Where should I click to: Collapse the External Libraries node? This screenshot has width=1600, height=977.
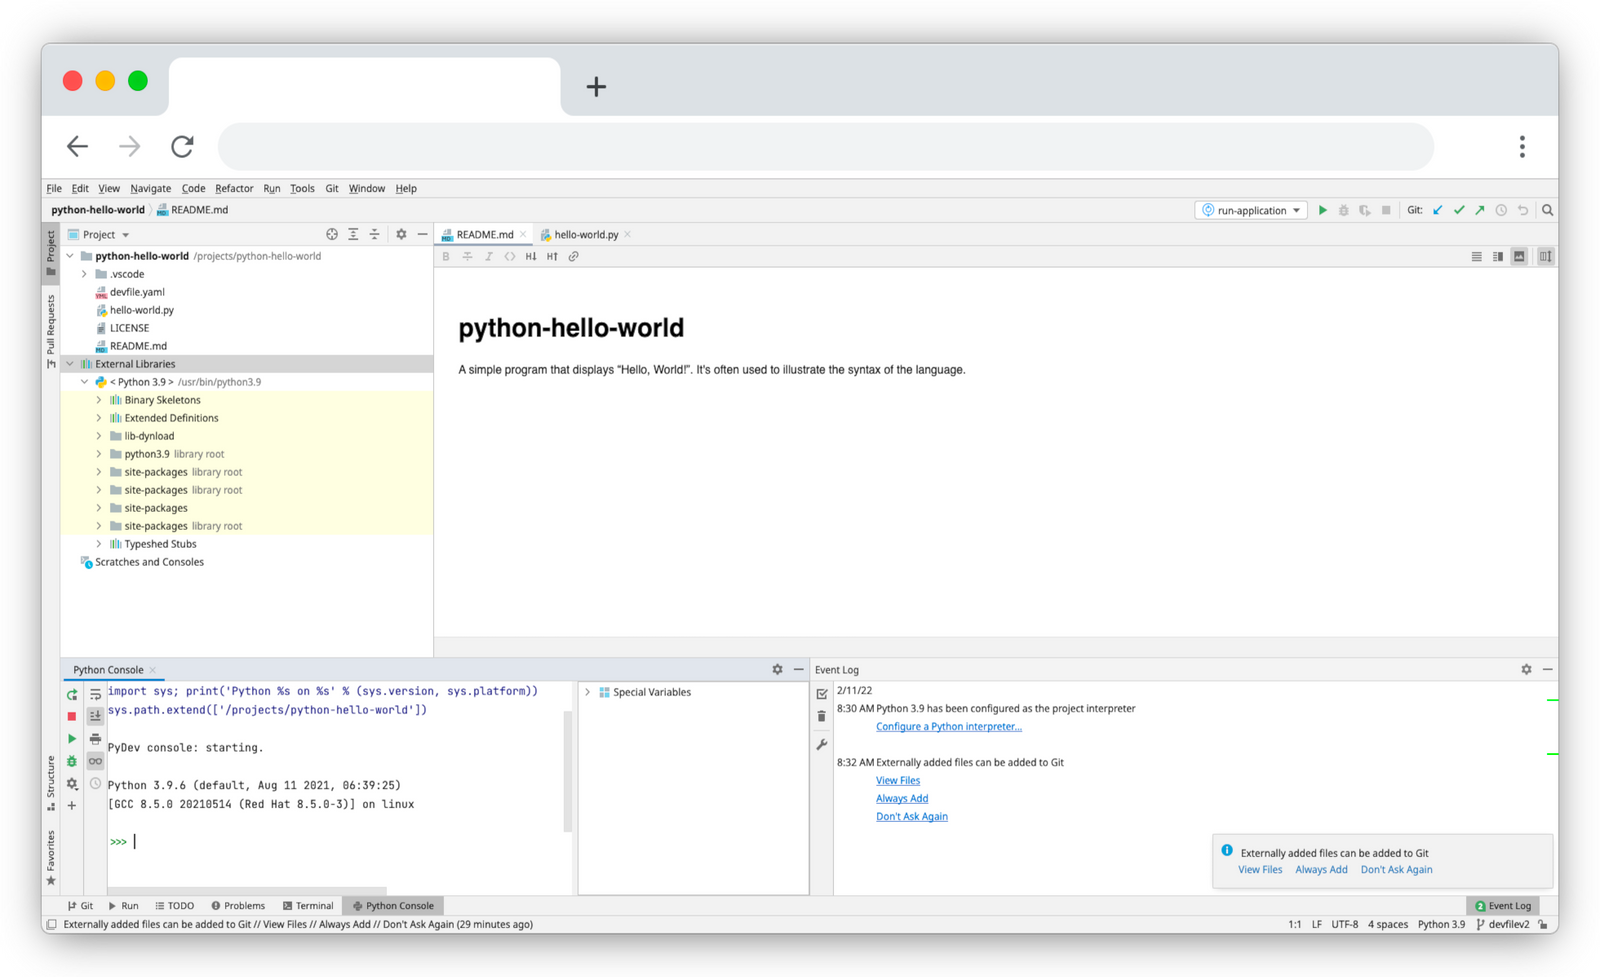tap(69, 363)
